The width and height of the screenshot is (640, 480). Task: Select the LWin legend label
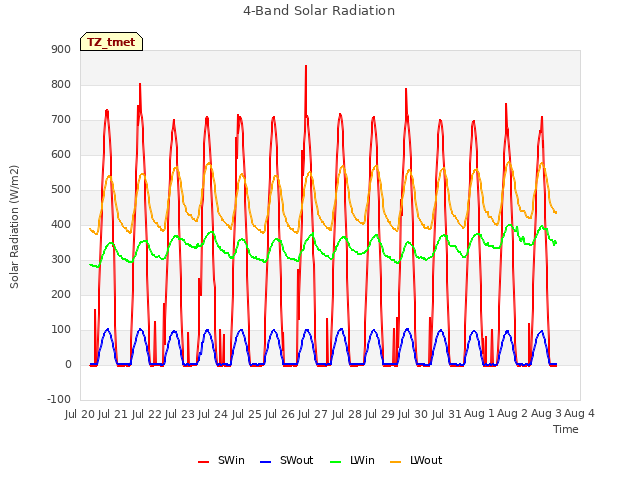coord(362,460)
